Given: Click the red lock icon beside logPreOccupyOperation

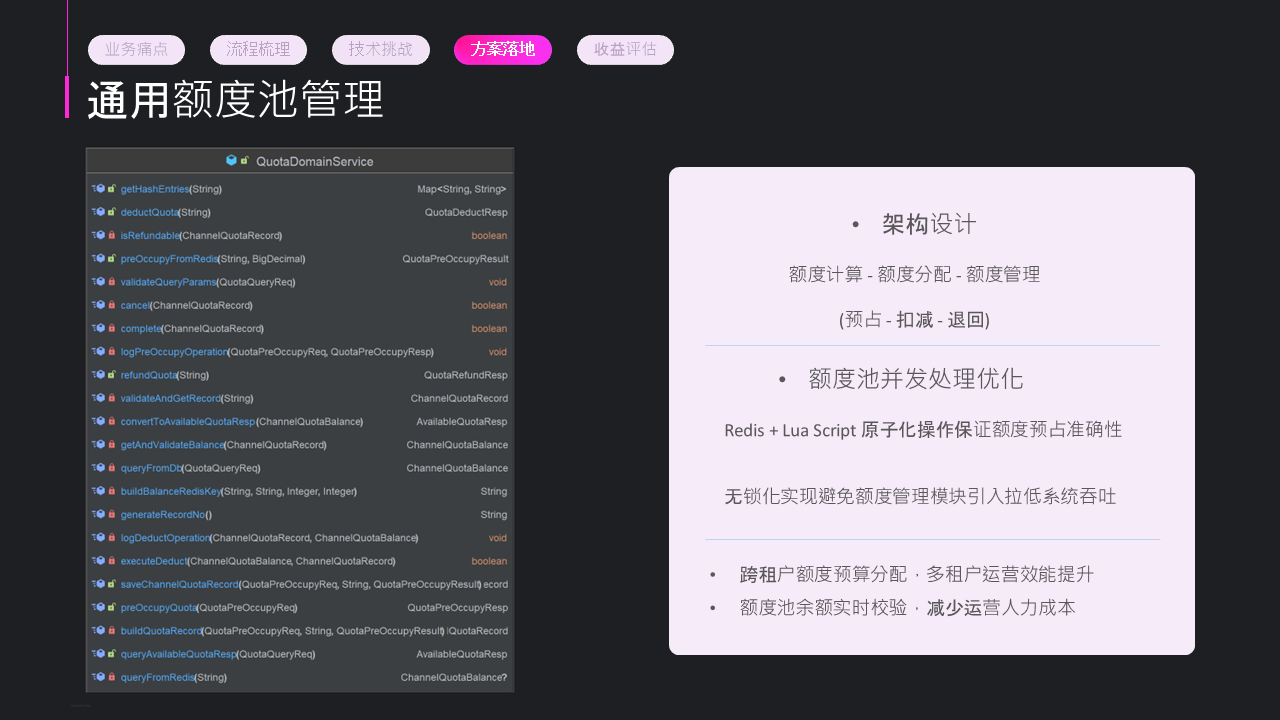Looking at the screenshot, I should pos(112,352).
